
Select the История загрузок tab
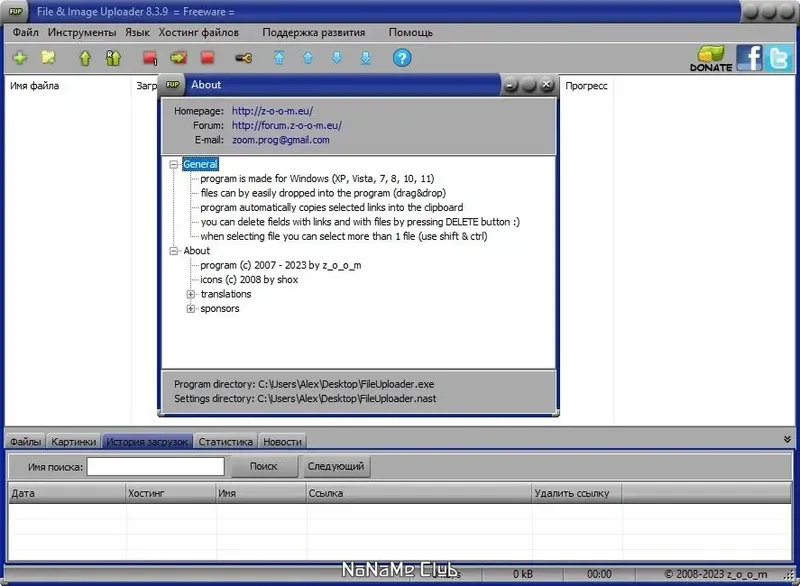click(x=147, y=442)
